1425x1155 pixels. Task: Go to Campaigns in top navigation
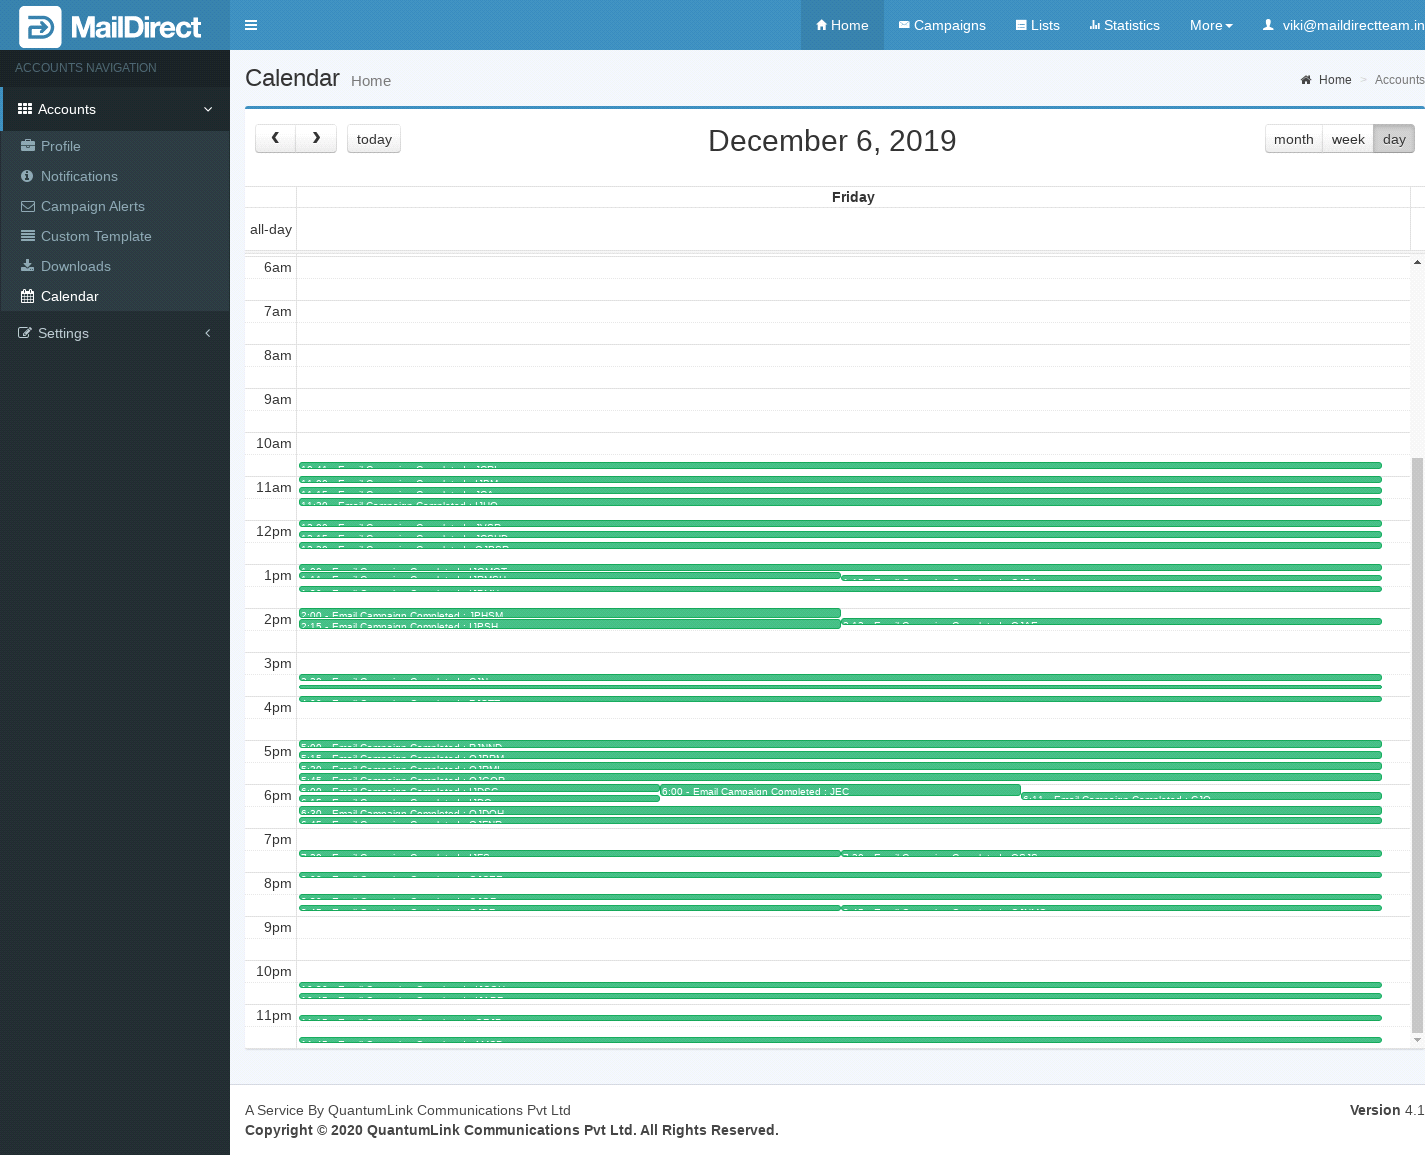[941, 25]
